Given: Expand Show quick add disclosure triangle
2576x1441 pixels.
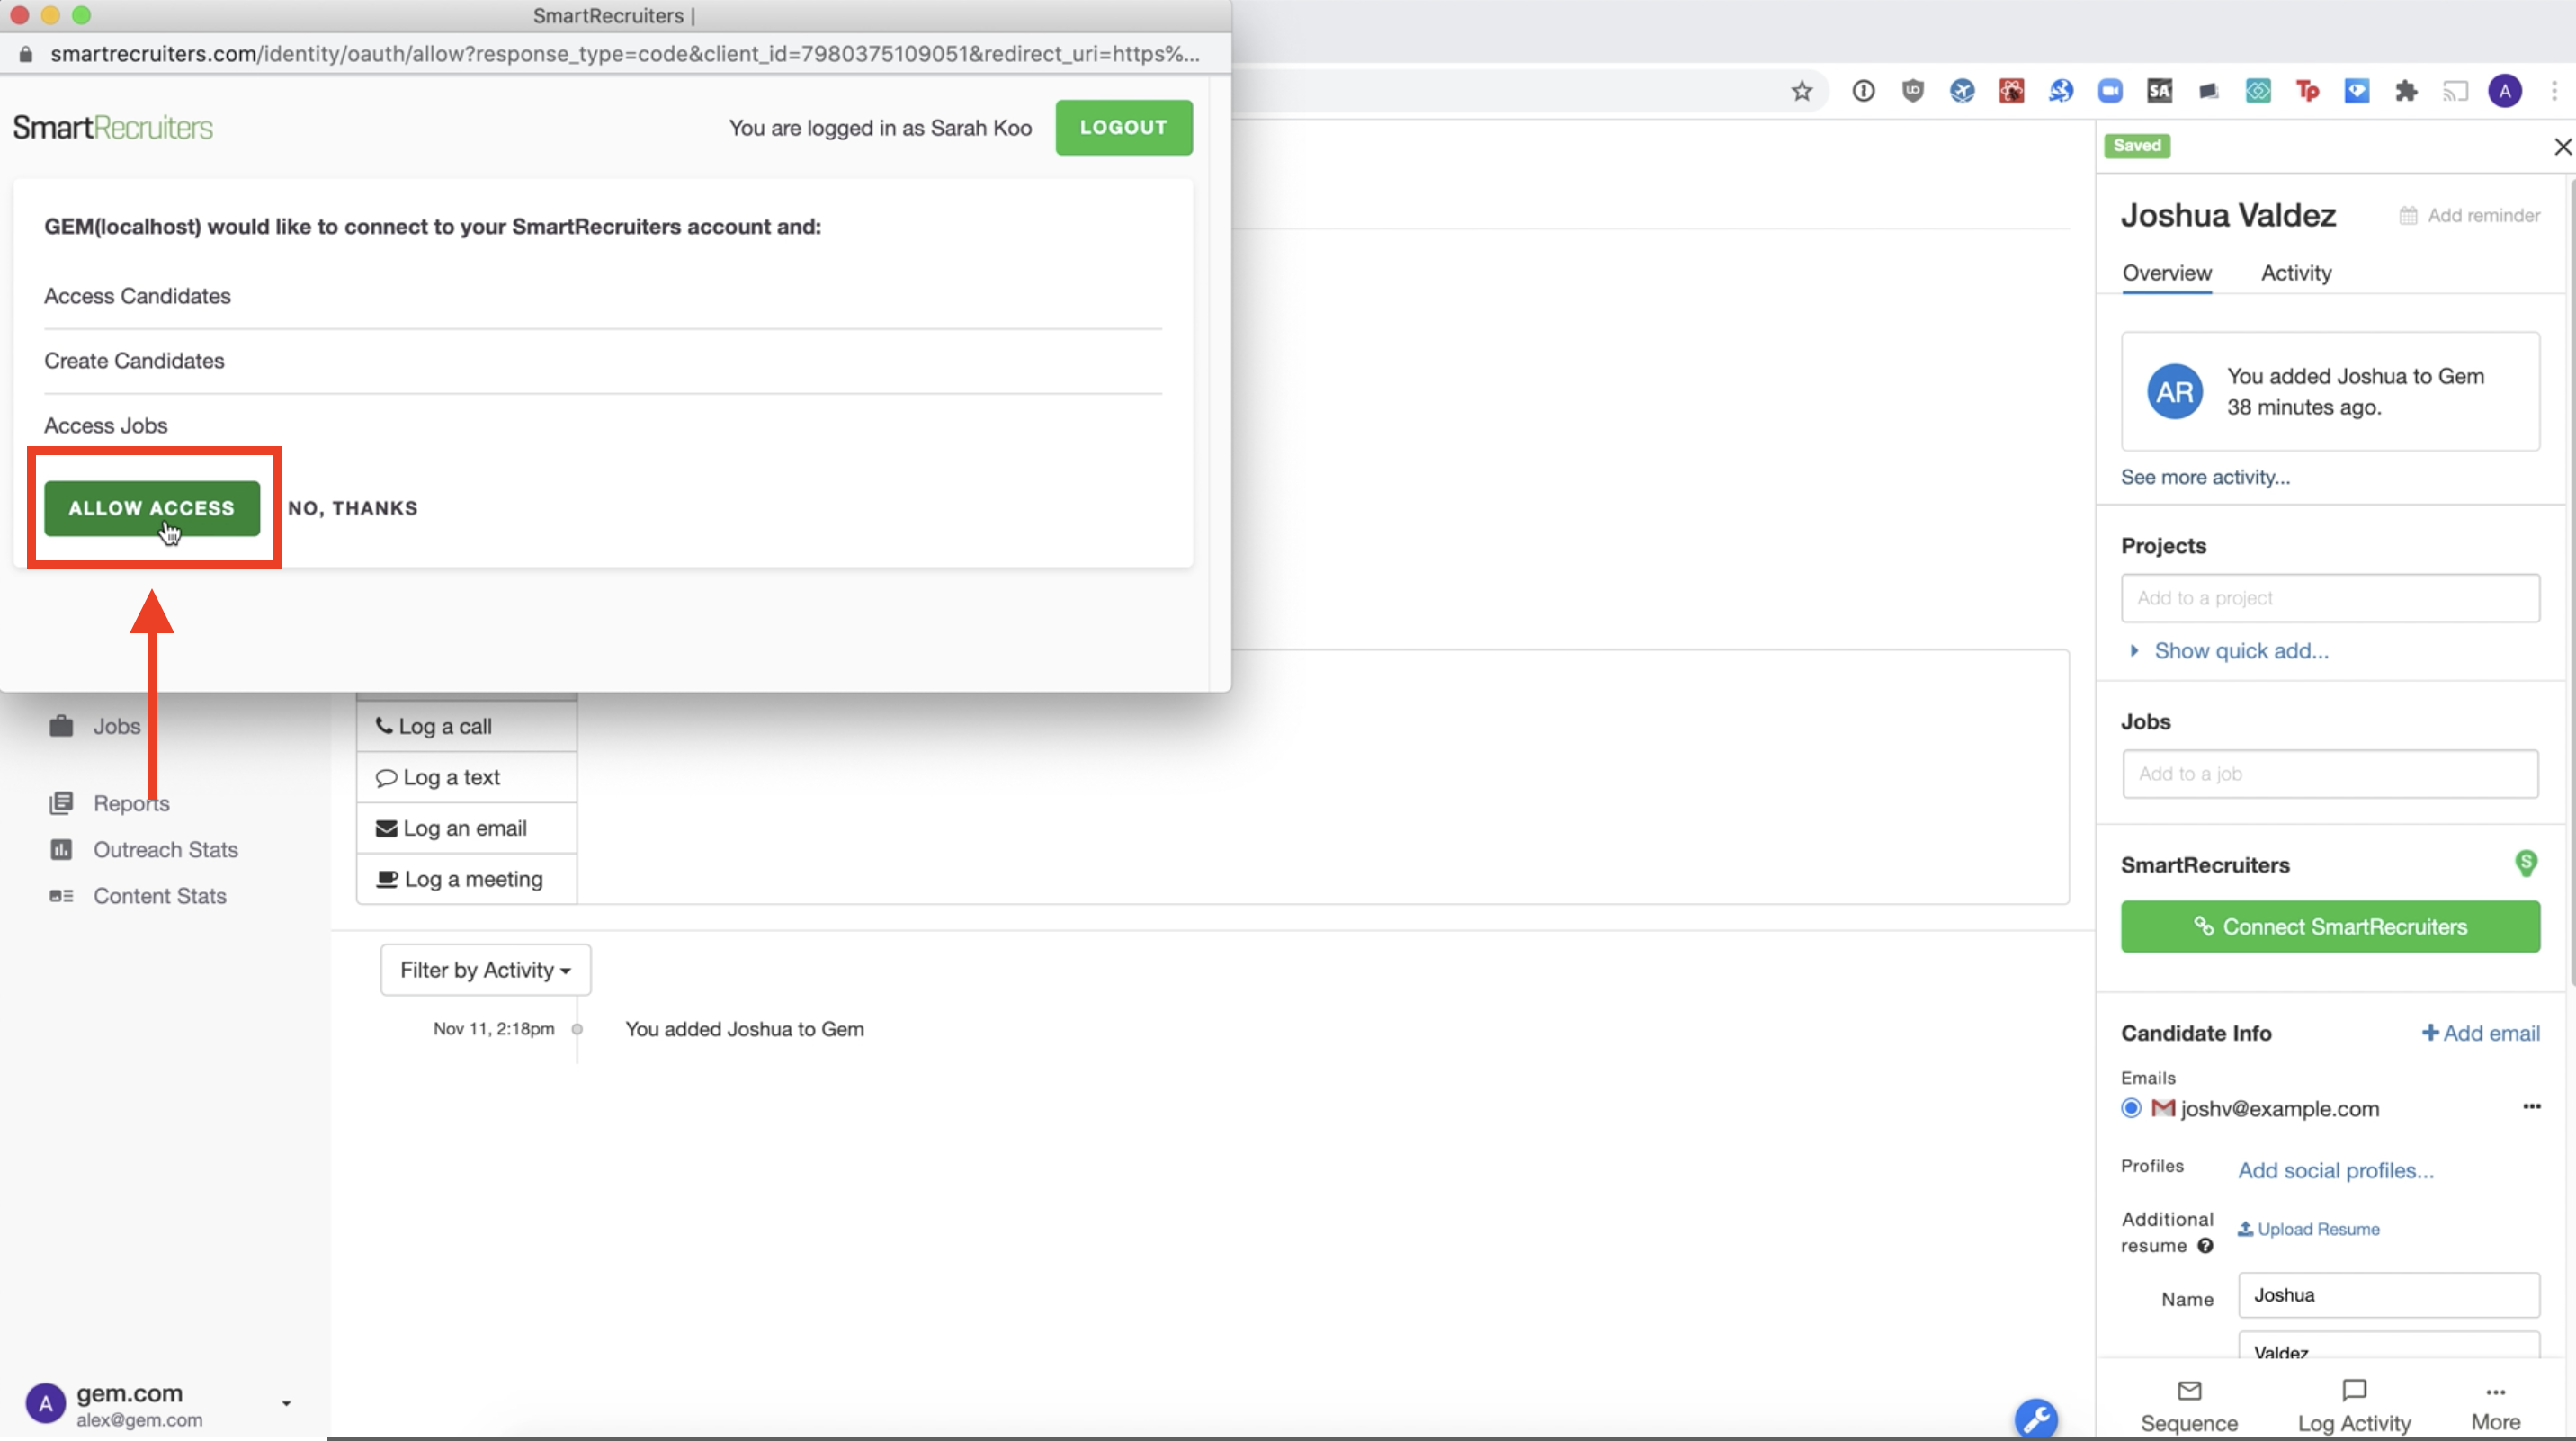Looking at the screenshot, I should (2134, 651).
